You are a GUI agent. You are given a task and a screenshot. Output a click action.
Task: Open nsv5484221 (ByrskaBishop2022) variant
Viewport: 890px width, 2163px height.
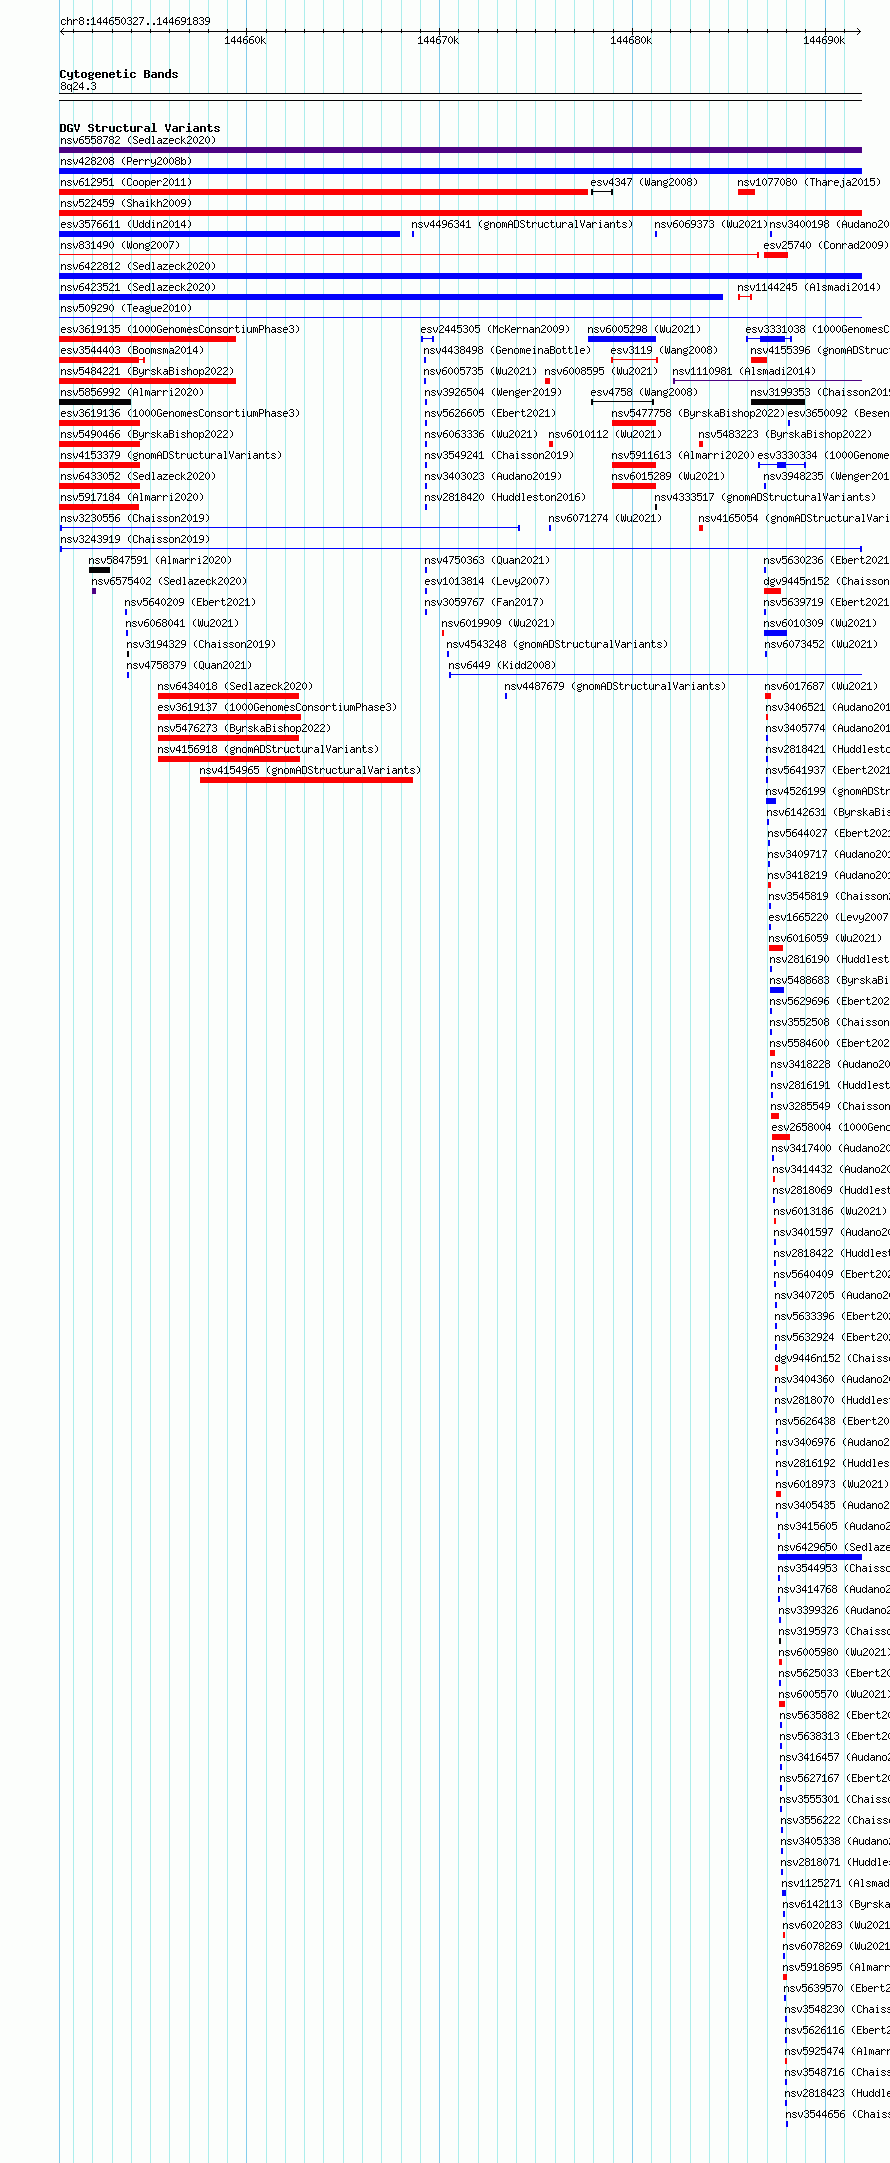(147, 371)
